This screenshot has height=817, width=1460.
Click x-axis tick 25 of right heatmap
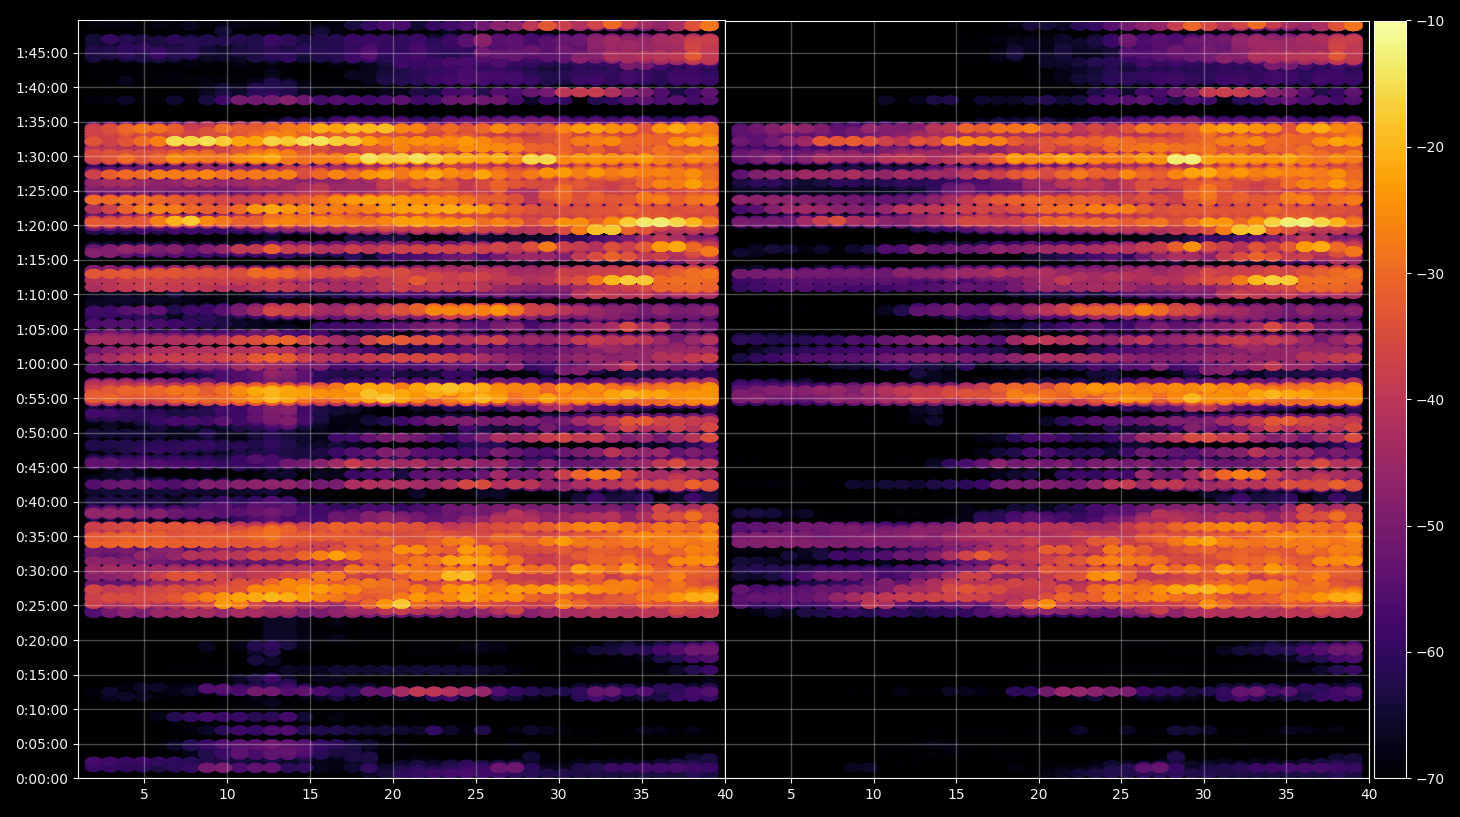(1121, 795)
